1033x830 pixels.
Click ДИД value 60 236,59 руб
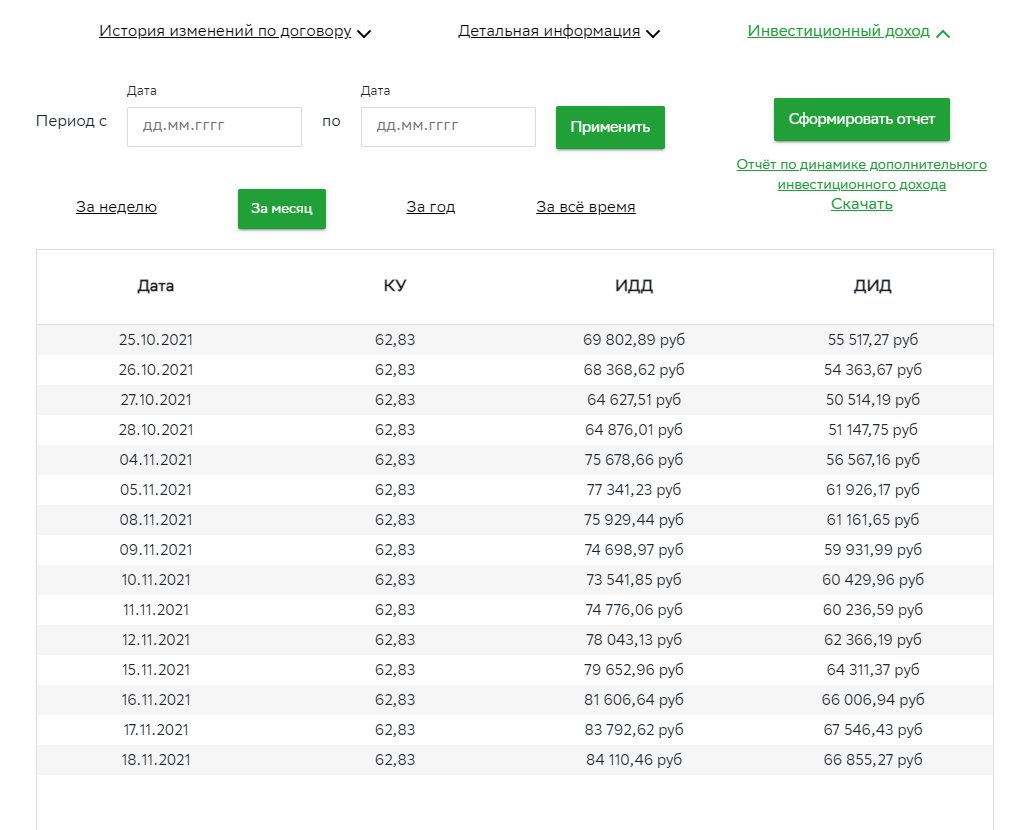pos(873,610)
